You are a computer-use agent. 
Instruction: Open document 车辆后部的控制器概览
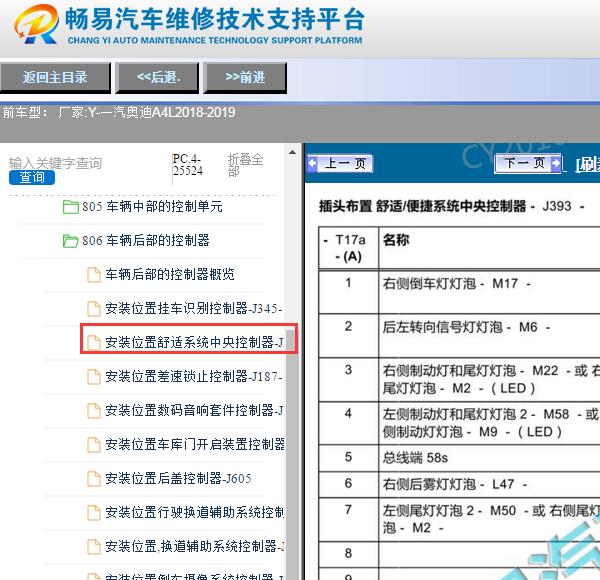[170, 274]
